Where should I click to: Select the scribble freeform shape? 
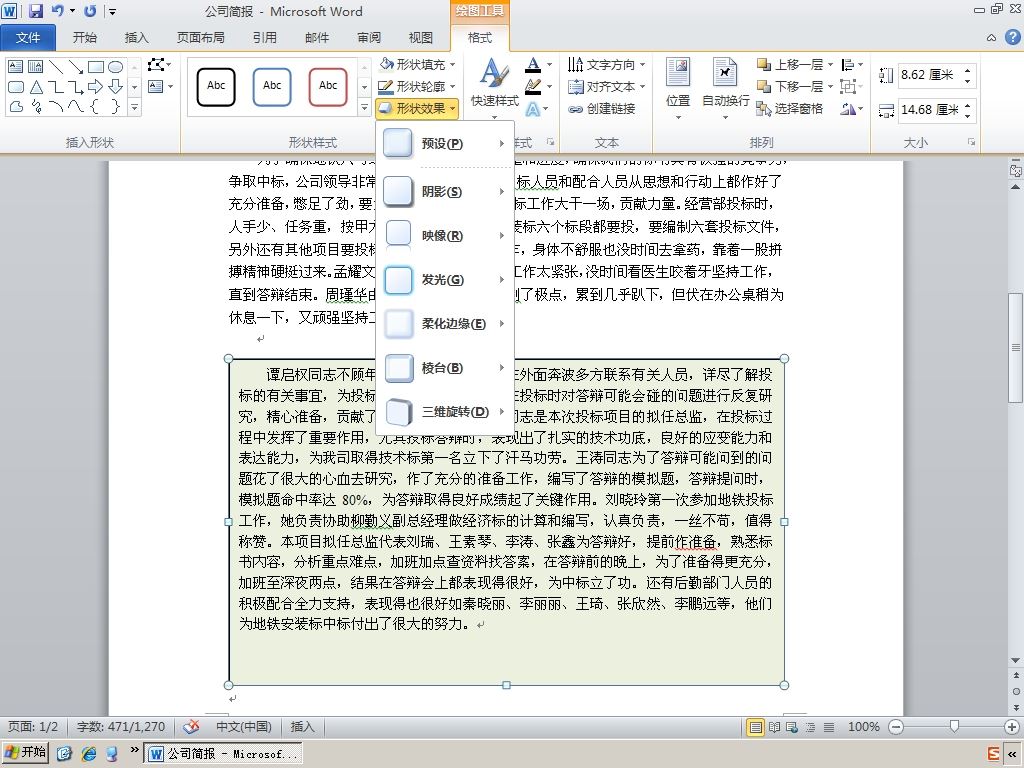click(x=35, y=106)
